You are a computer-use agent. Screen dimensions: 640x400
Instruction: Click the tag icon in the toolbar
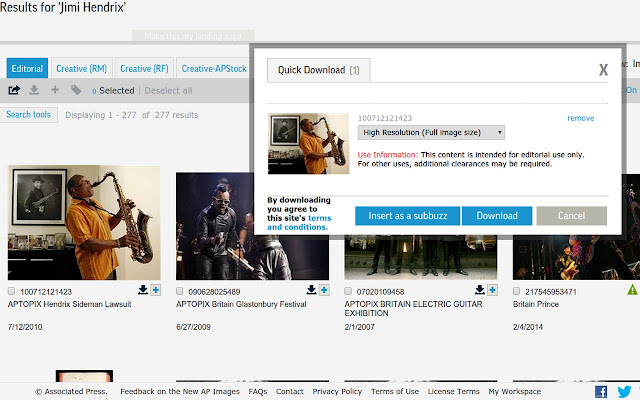click(76, 90)
